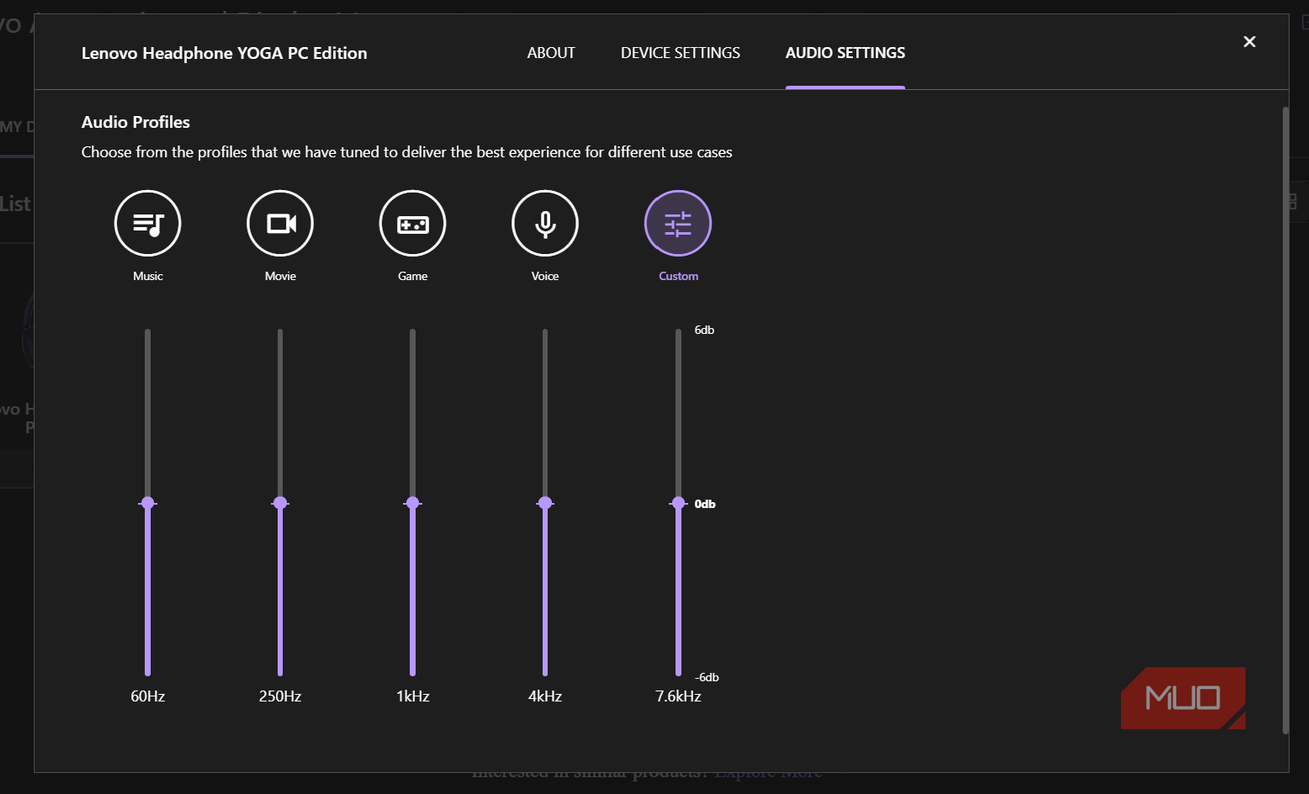
Task: Click the 4kHz frequency label
Action: [545, 696]
